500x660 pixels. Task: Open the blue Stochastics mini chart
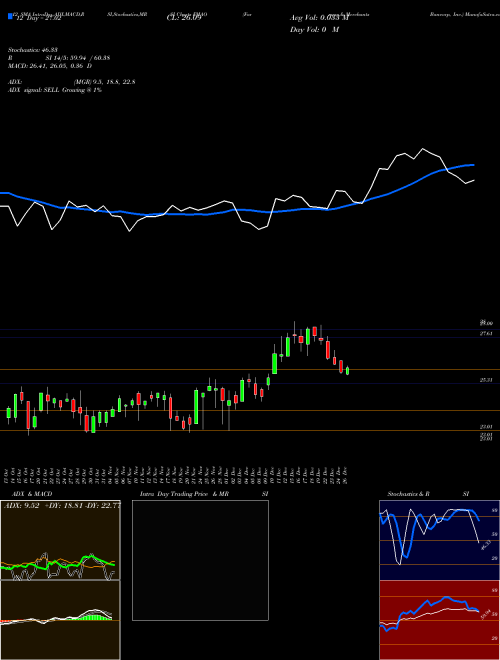pyautogui.click(x=439, y=540)
